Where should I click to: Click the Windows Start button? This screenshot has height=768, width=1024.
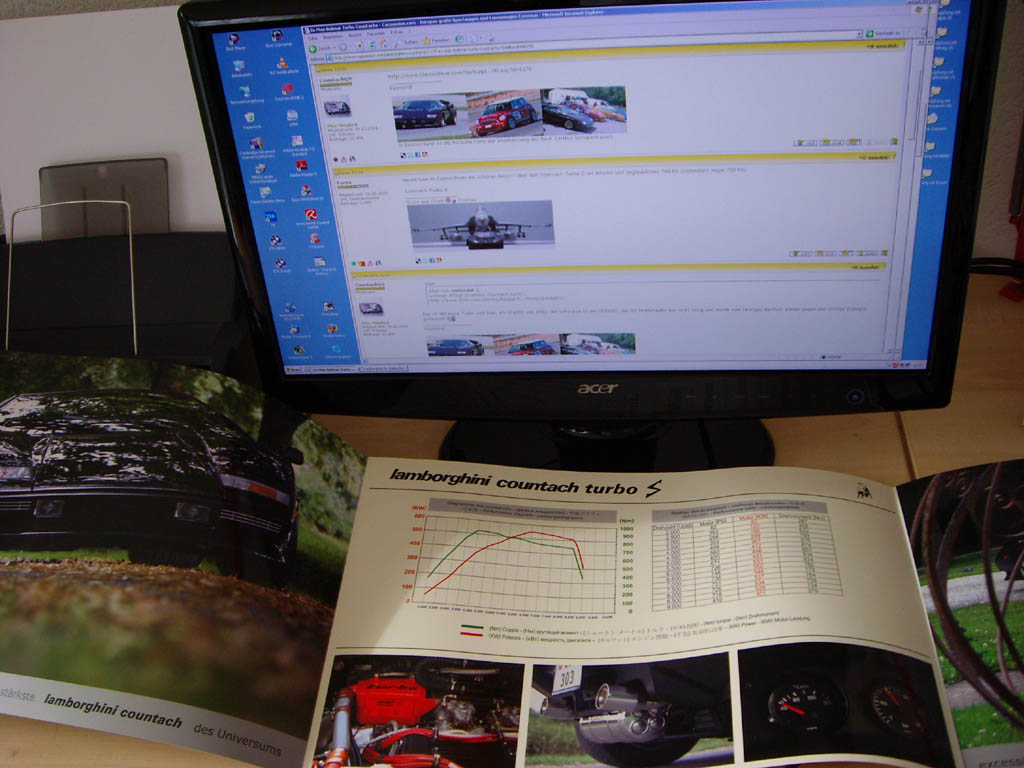pos(292,370)
